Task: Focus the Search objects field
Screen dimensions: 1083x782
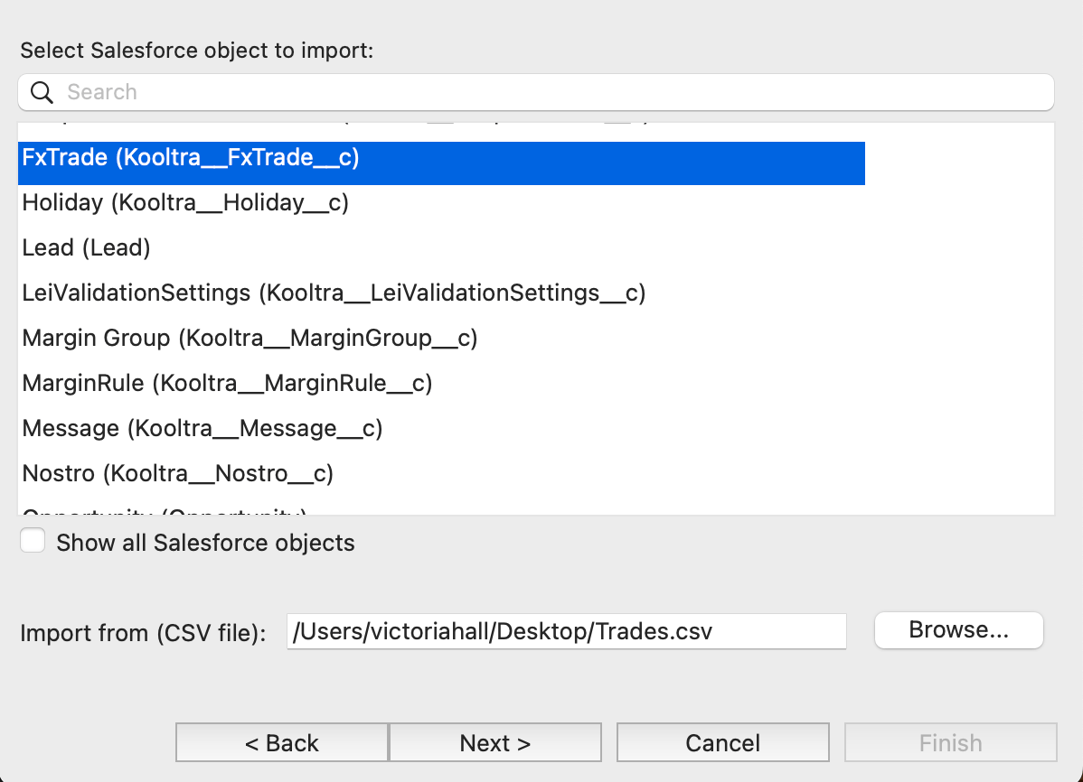Action: tap(536, 92)
